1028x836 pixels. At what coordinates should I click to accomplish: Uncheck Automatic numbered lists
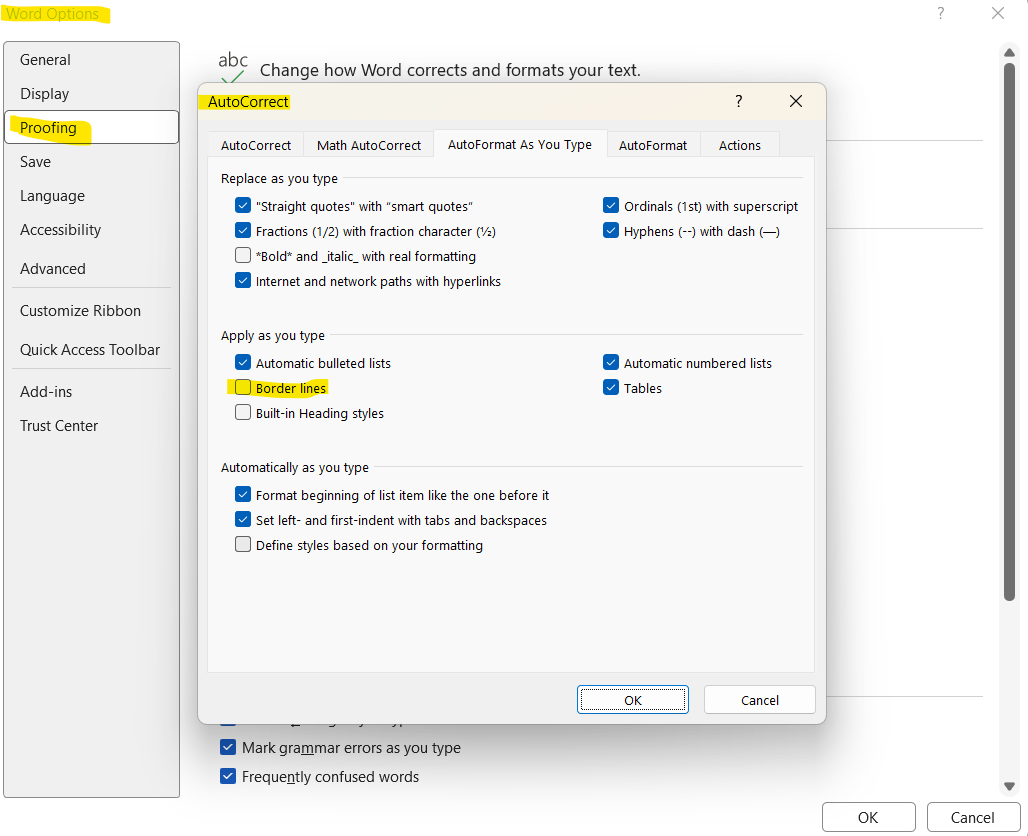611,363
